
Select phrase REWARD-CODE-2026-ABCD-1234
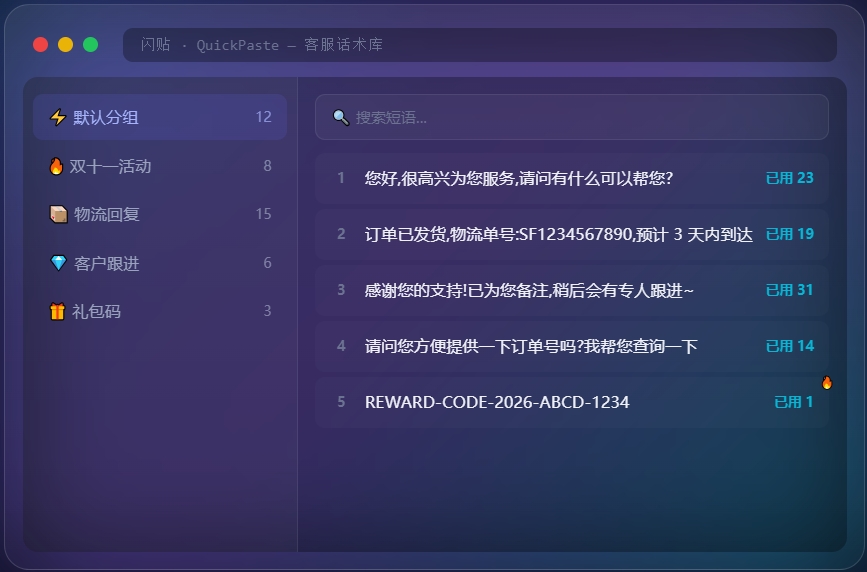click(x=572, y=402)
